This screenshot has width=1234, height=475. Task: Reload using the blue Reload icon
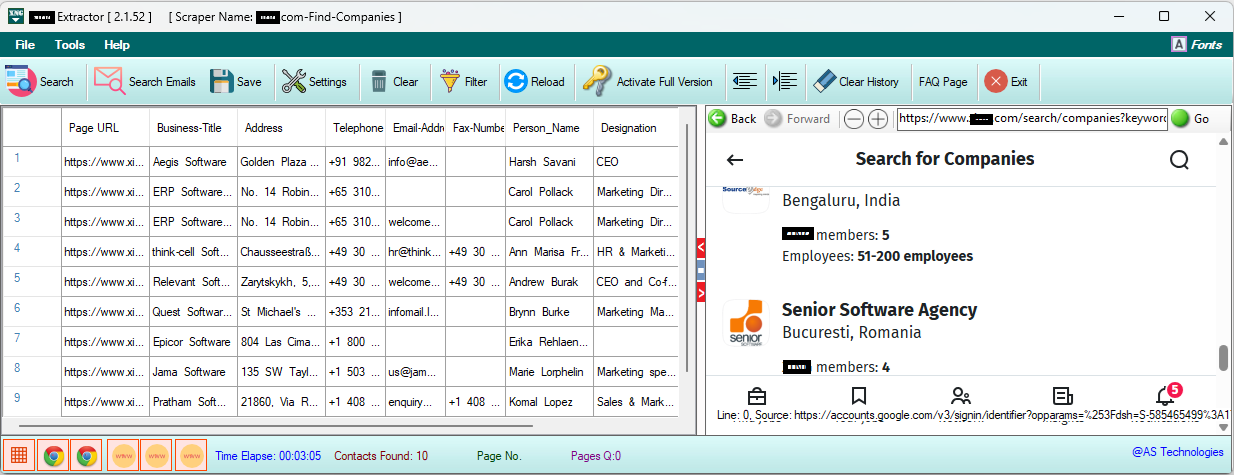(534, 82)
